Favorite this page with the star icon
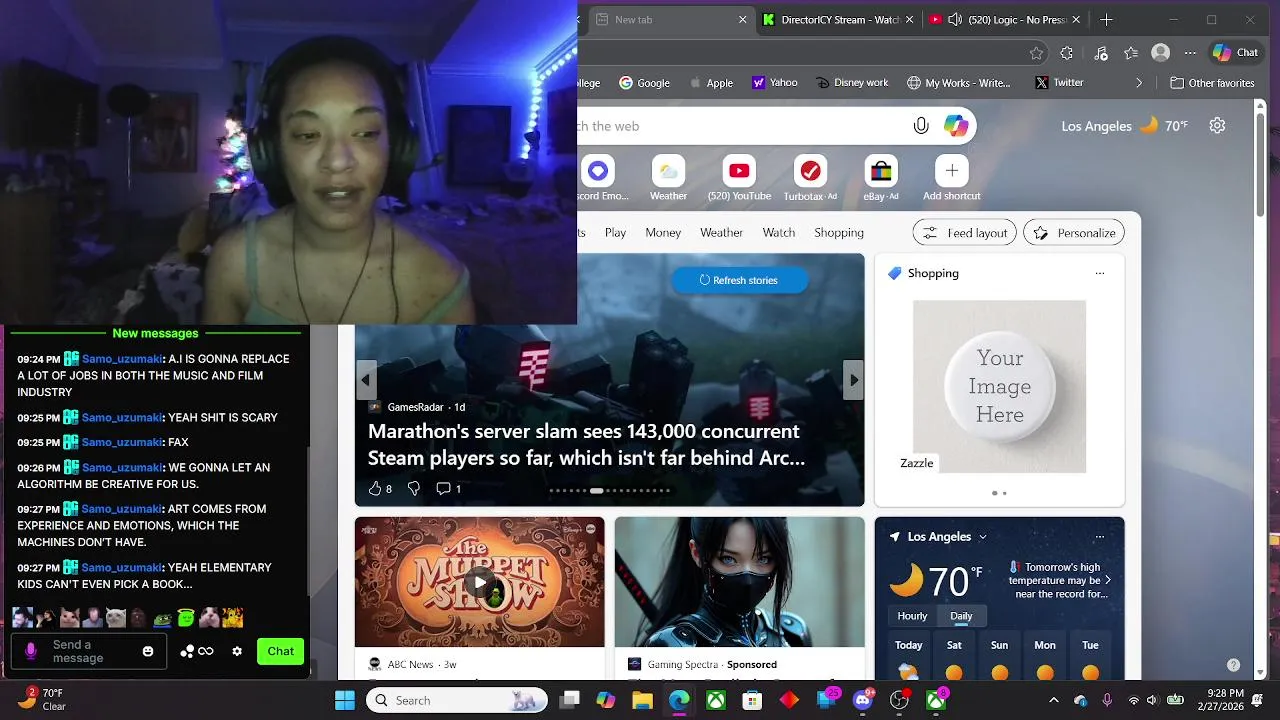Viewport: 1280px width, 720px height. 1037,53
